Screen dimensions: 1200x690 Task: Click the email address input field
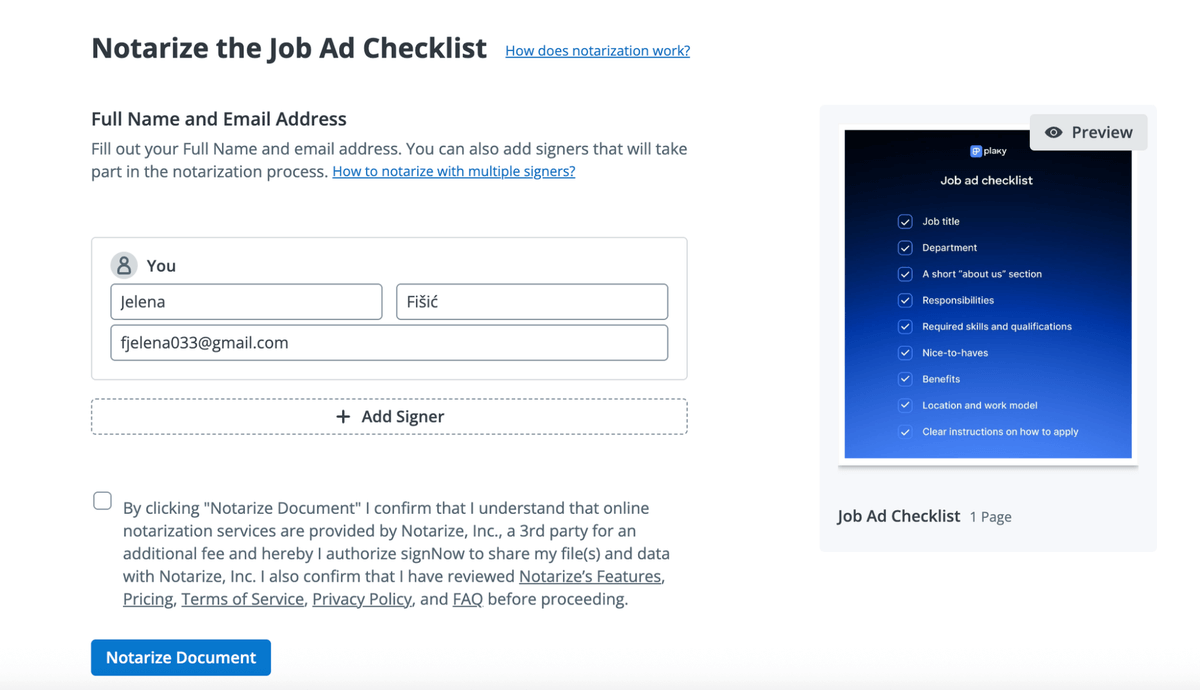(x=389, y=342)
